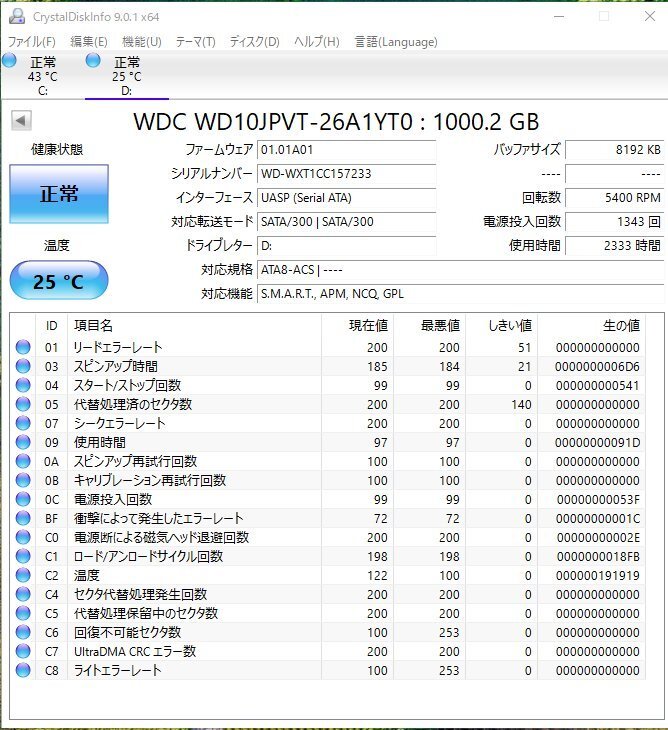Click the status orb for ID C2 温度
The image size is (668, 730).
[23, 575]
